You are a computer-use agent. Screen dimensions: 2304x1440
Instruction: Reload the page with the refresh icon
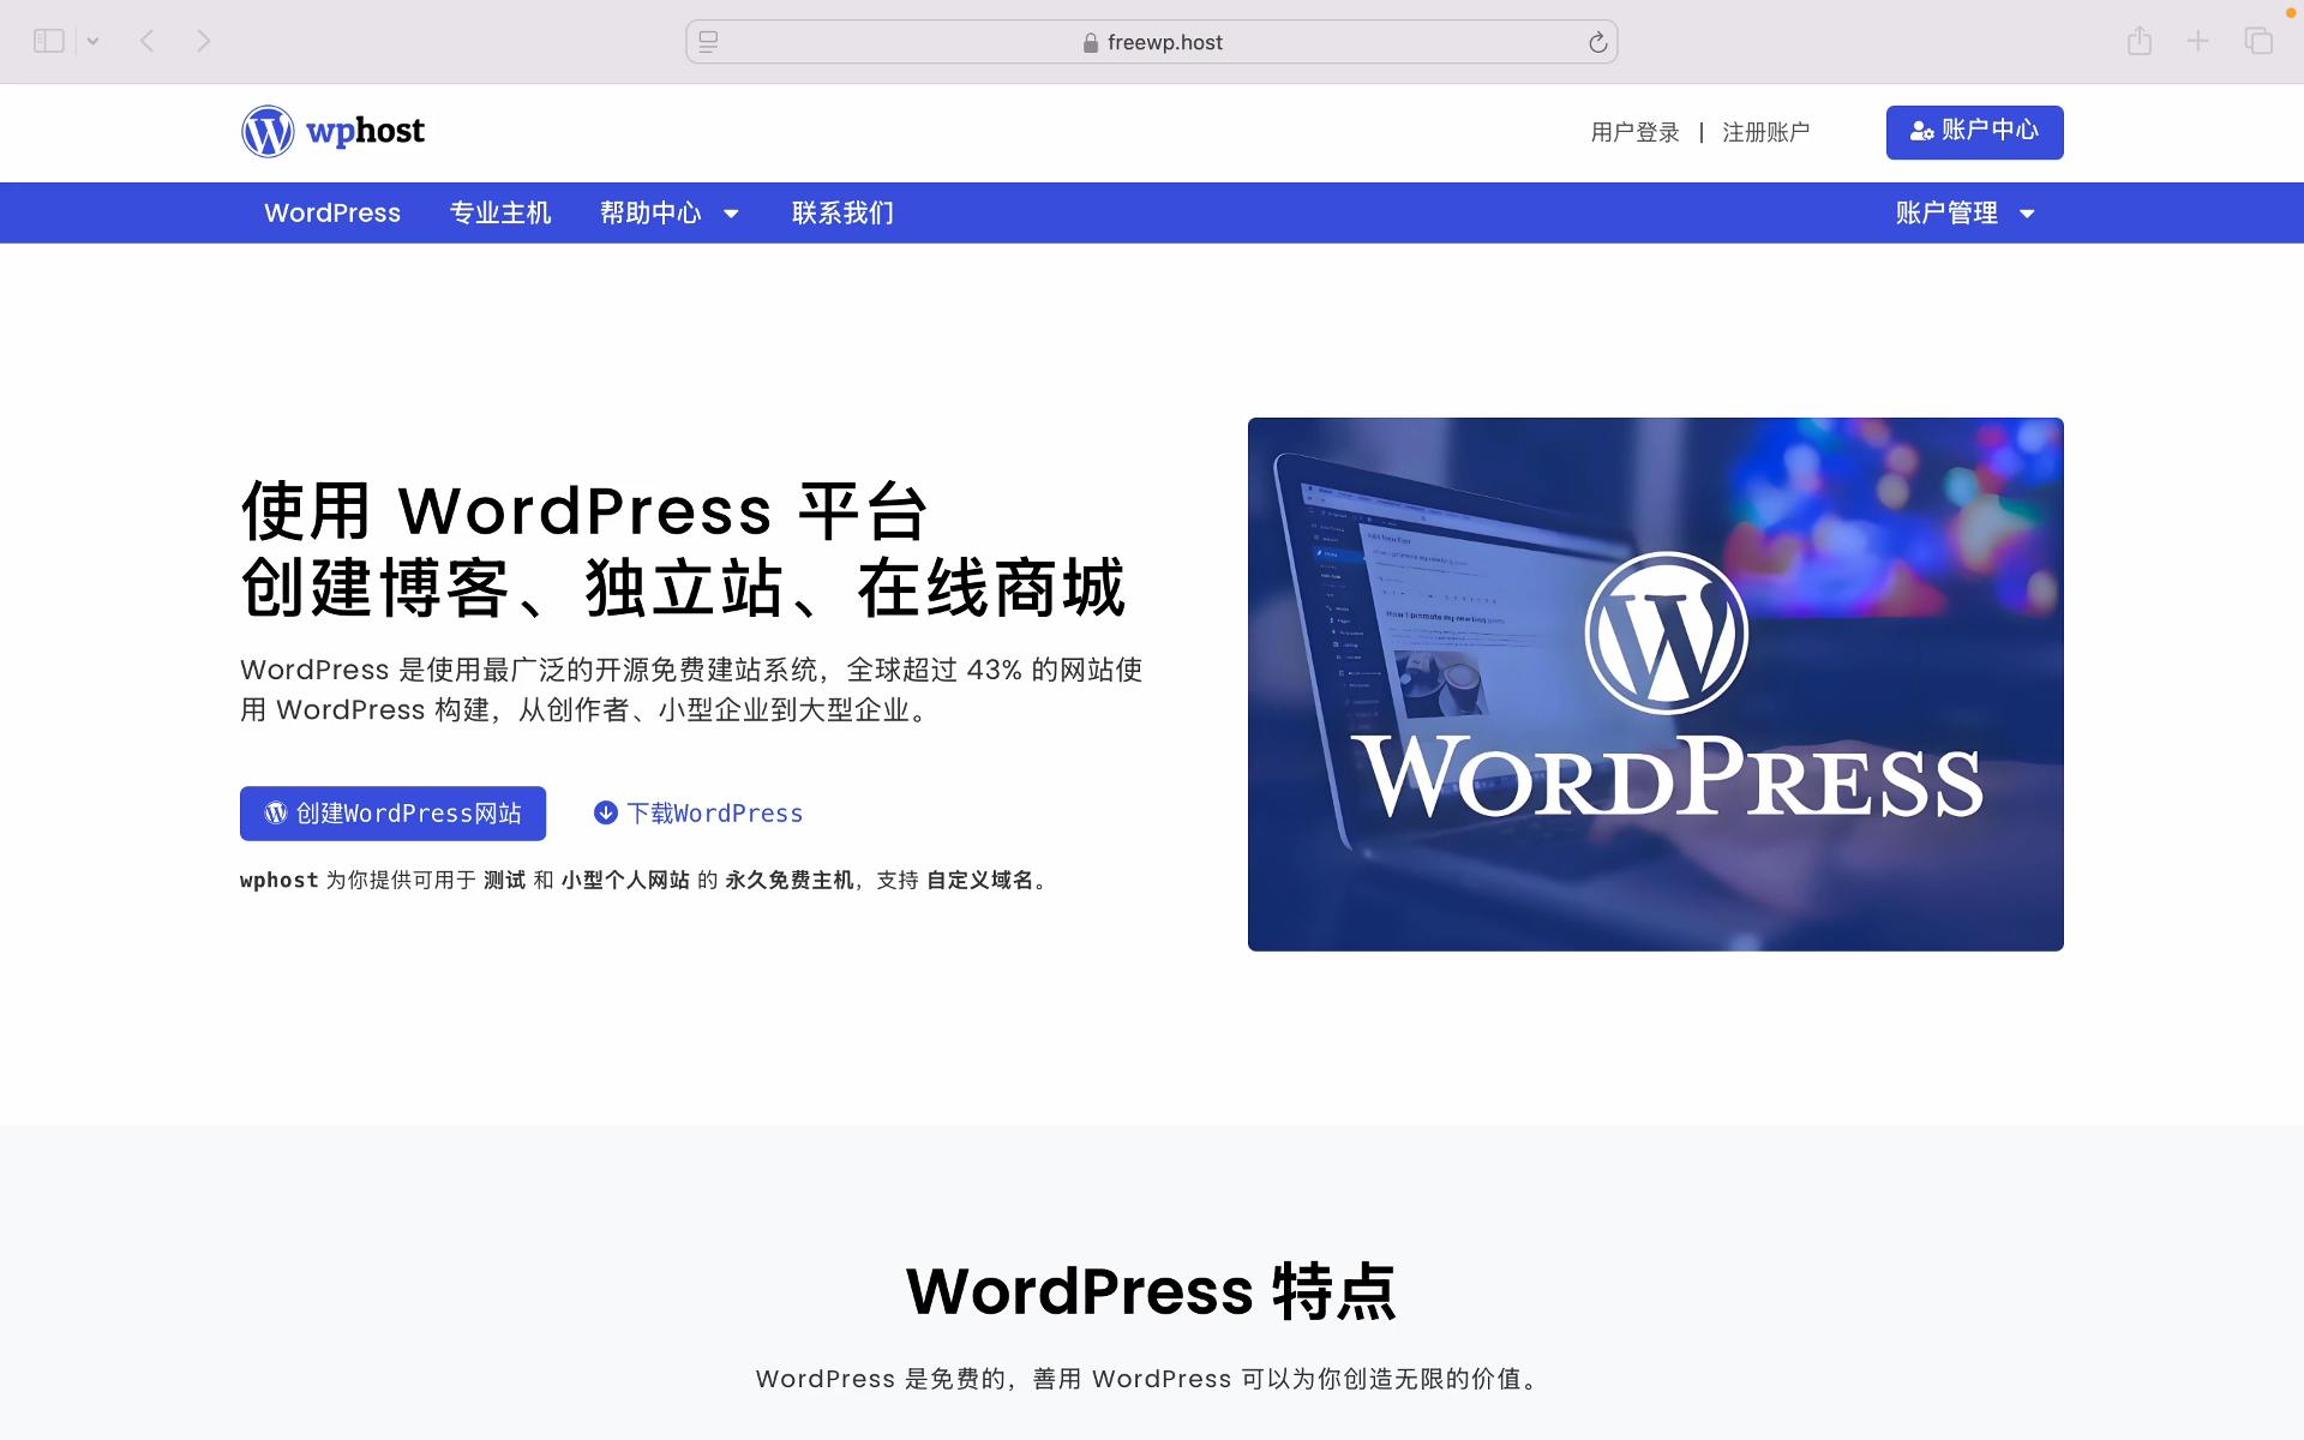(x=1597, y=42)
